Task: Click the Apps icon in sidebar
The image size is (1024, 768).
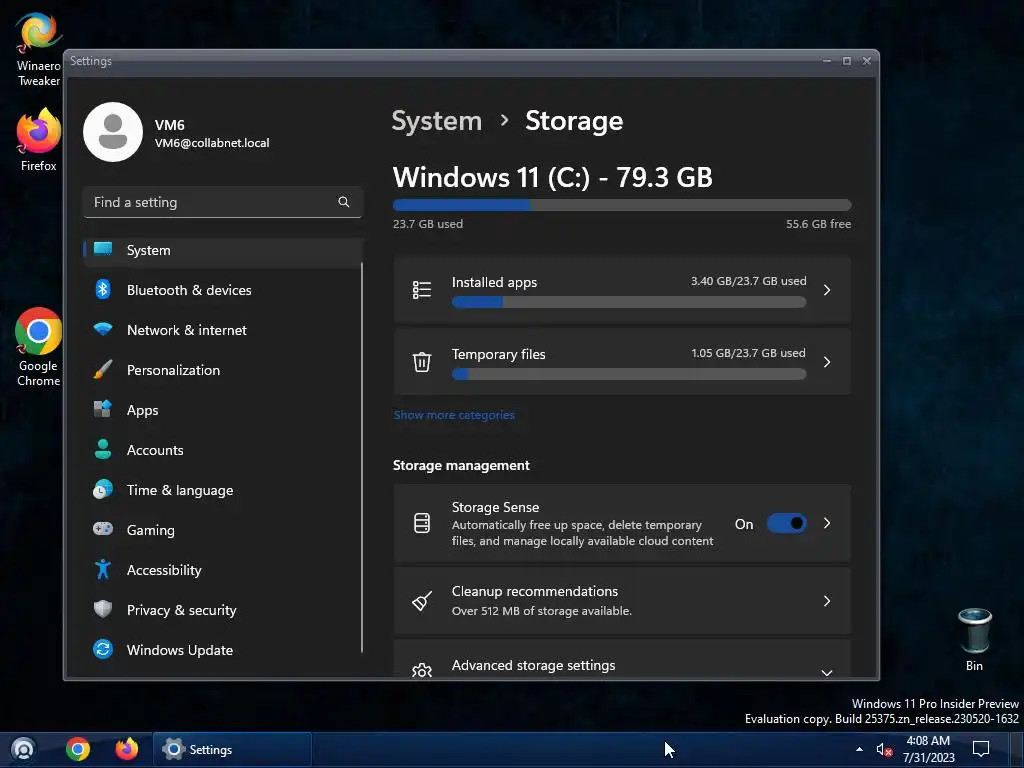Action: click(103, 409)
